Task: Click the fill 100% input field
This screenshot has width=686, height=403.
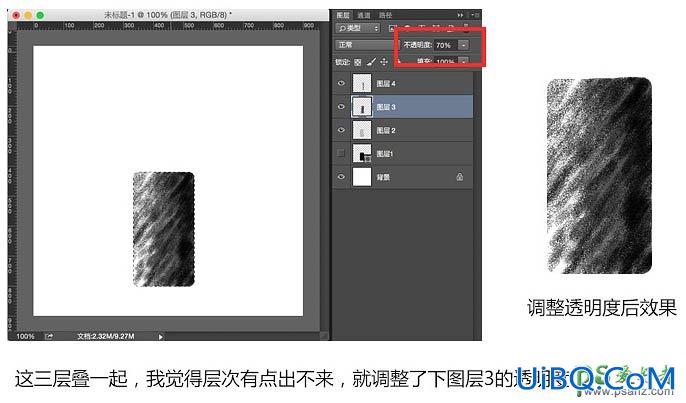Action: click(446, 62)
